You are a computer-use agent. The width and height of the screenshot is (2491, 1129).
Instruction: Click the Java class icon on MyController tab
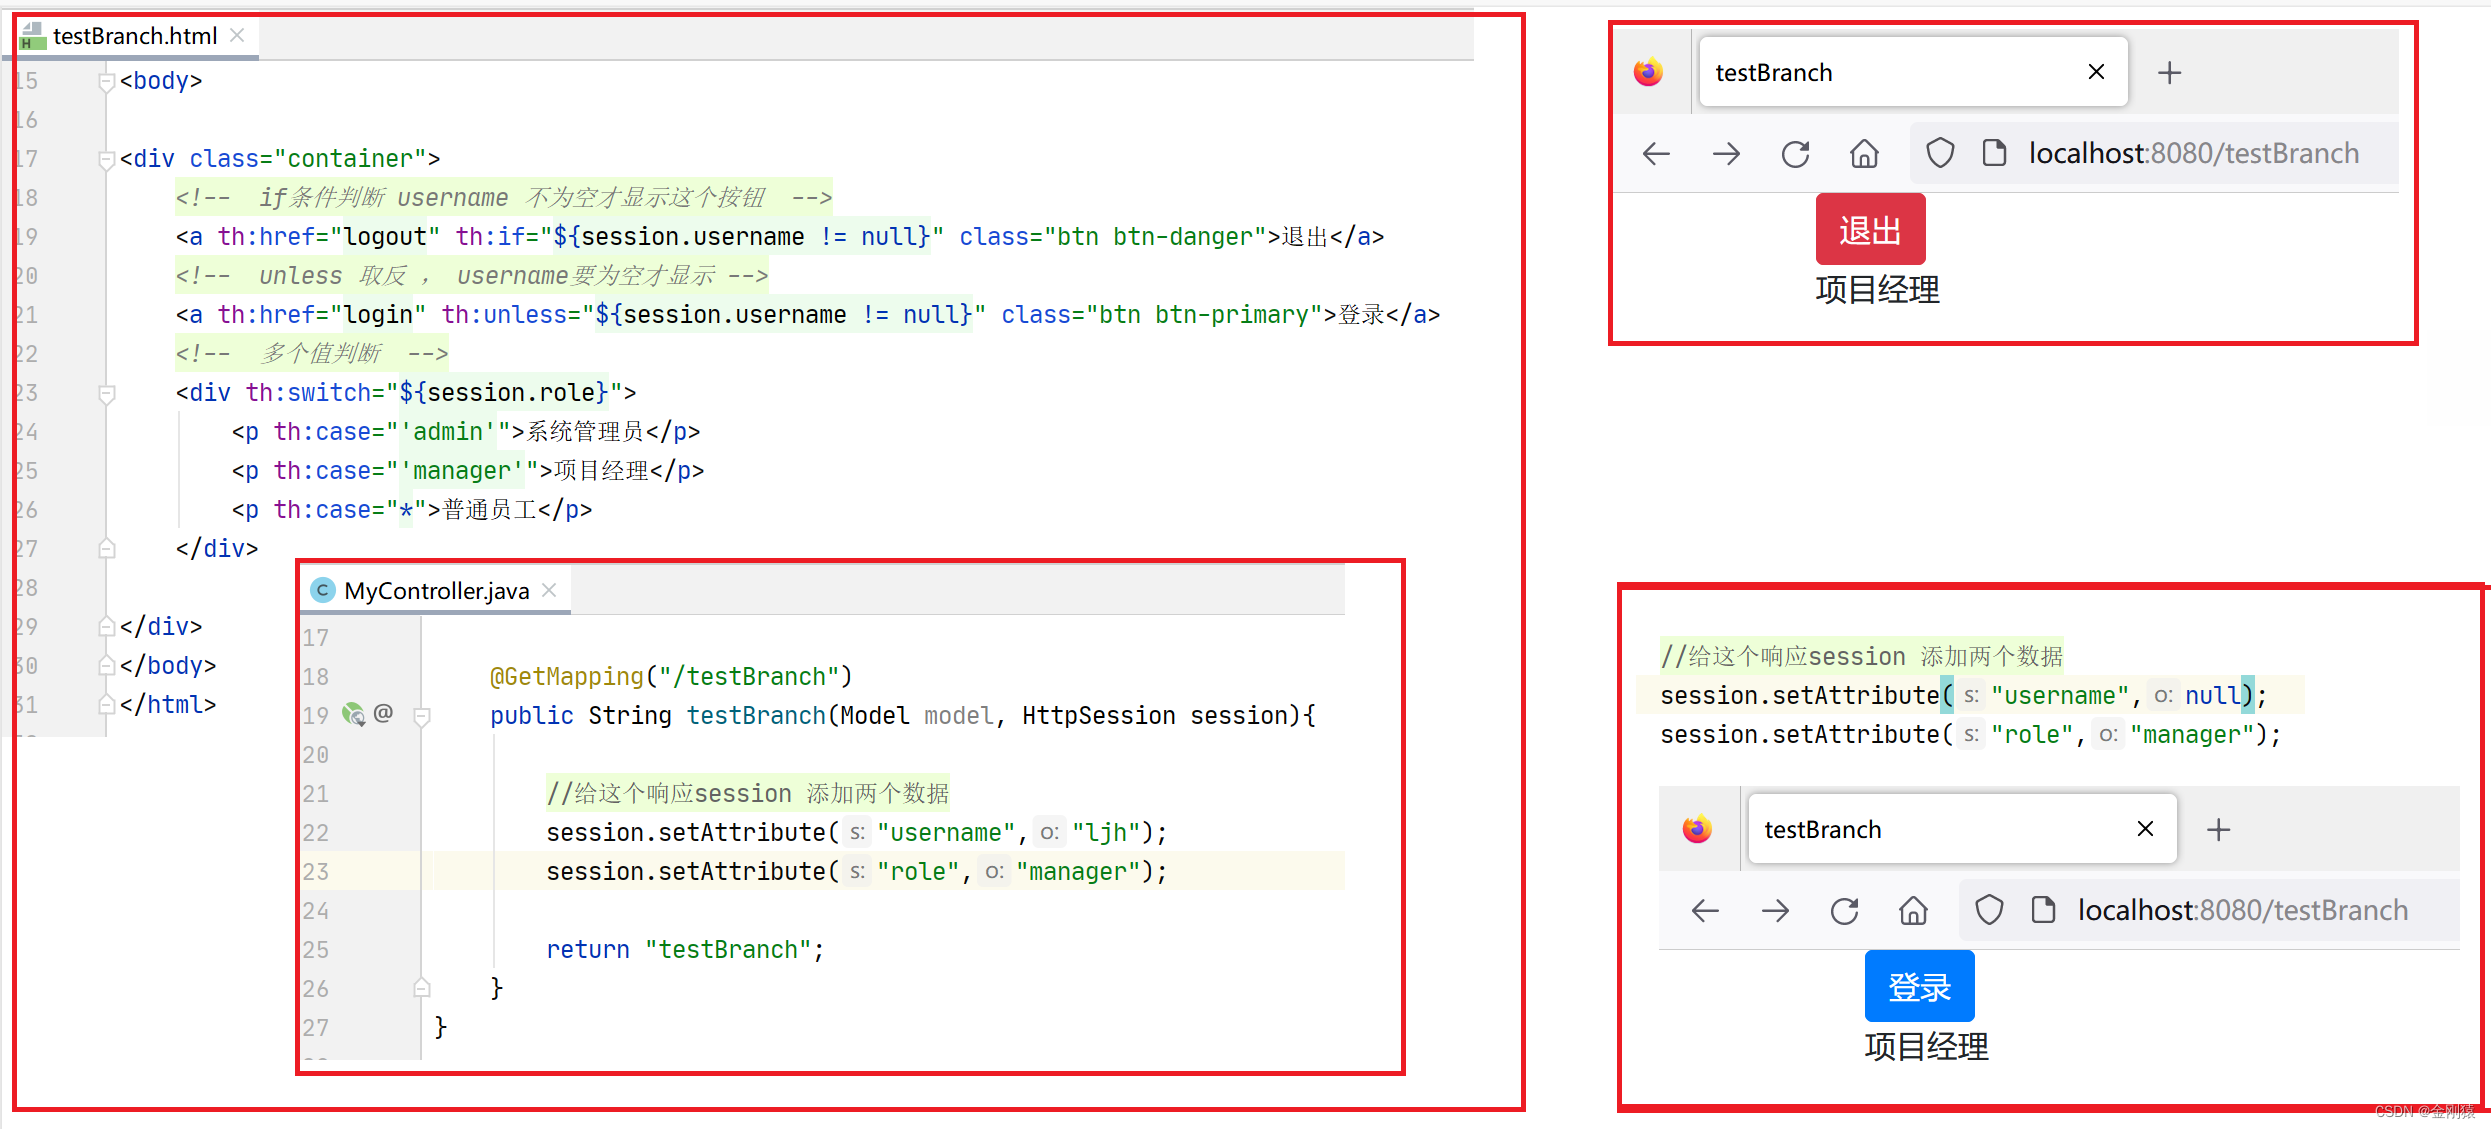(x=322, y=590)
